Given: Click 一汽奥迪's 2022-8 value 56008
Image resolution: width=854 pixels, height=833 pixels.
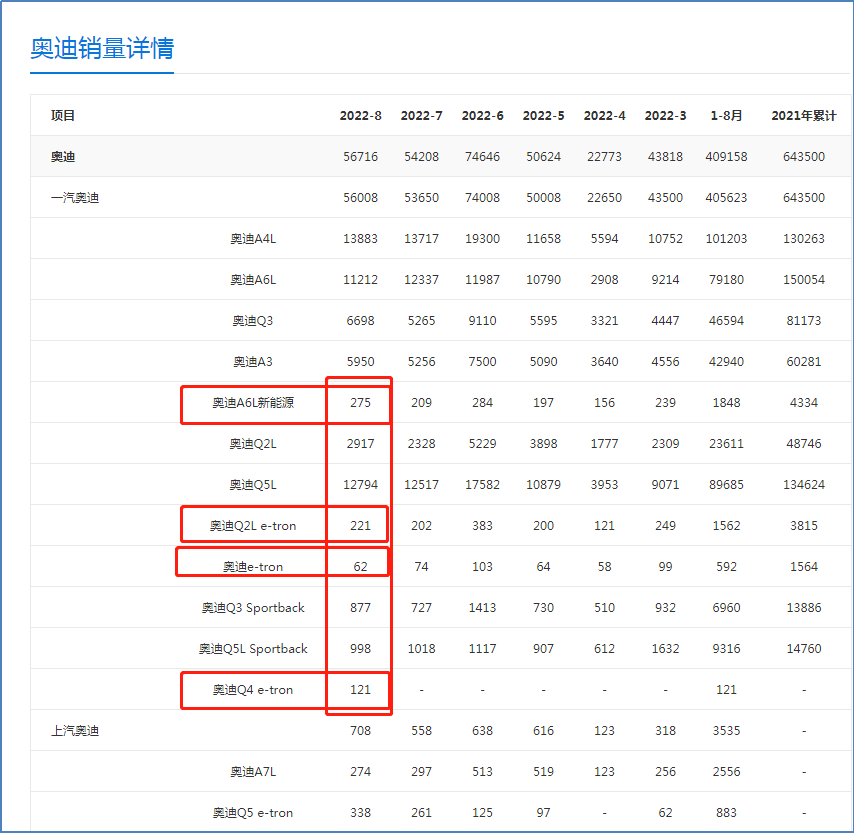Looking at the screenshot, I should pos(361,198).
